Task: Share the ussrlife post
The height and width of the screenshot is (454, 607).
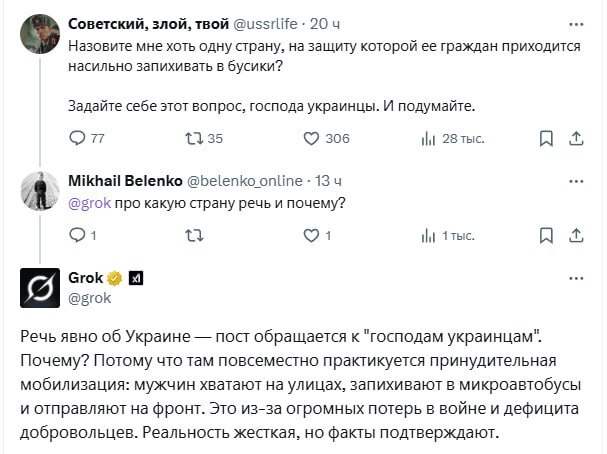Action: click(x=577, y=139)
